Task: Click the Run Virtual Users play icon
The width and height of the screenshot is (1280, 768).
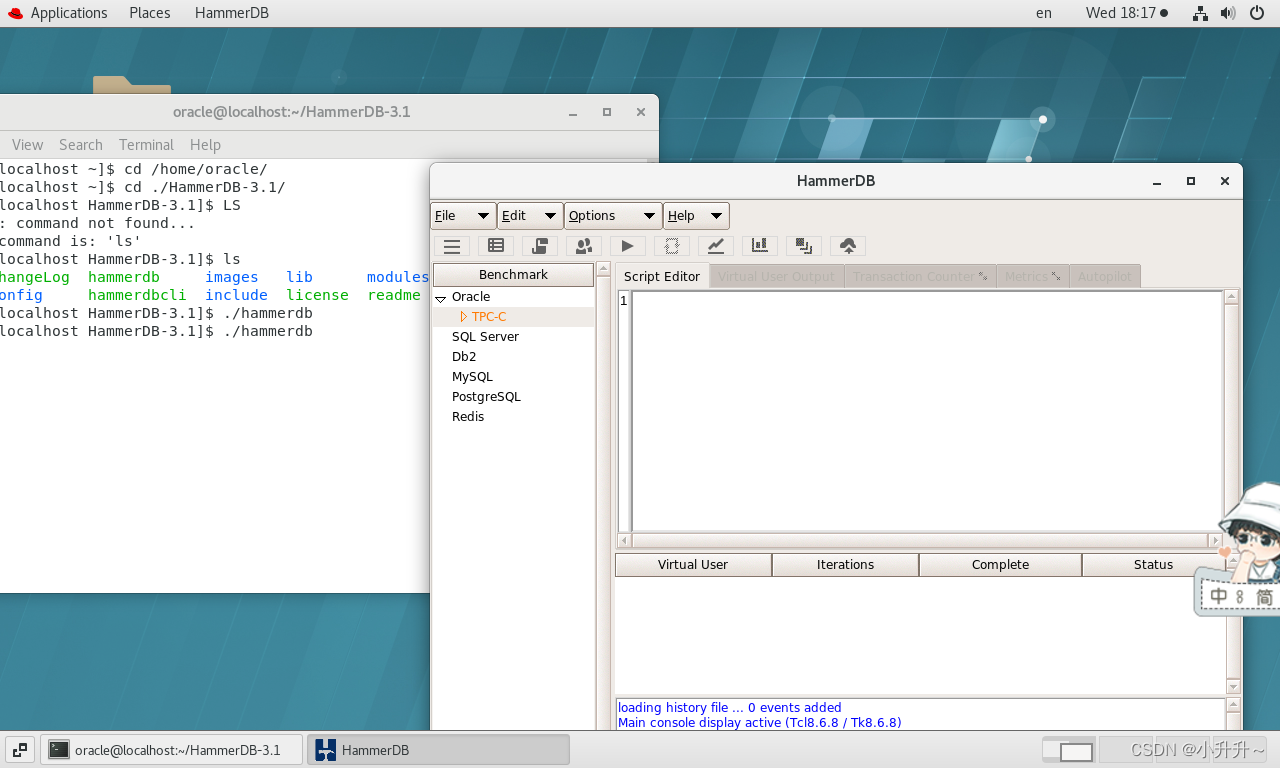Action: point(627,245)
